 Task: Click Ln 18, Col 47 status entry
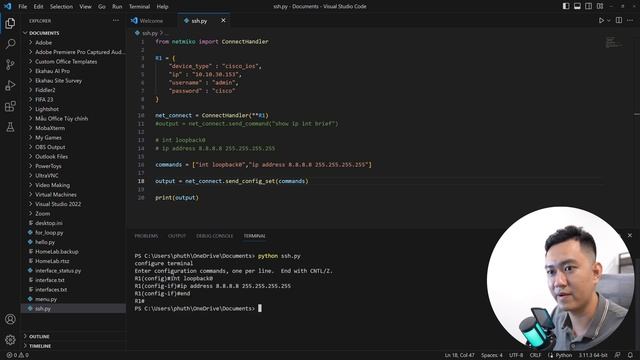point(460,355)
